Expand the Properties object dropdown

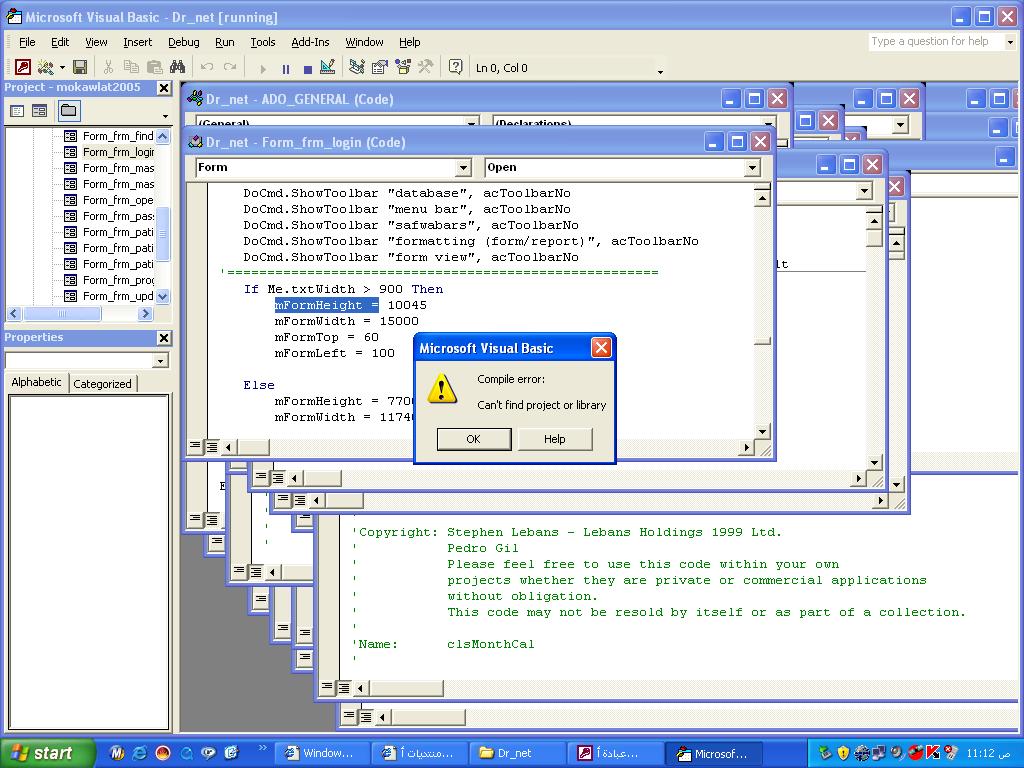pos(161,360)
